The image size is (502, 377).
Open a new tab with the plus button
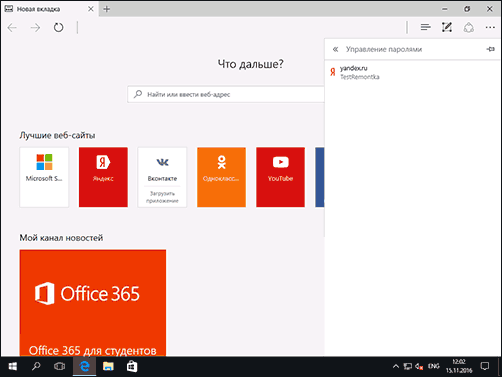[x=107, y=9]
